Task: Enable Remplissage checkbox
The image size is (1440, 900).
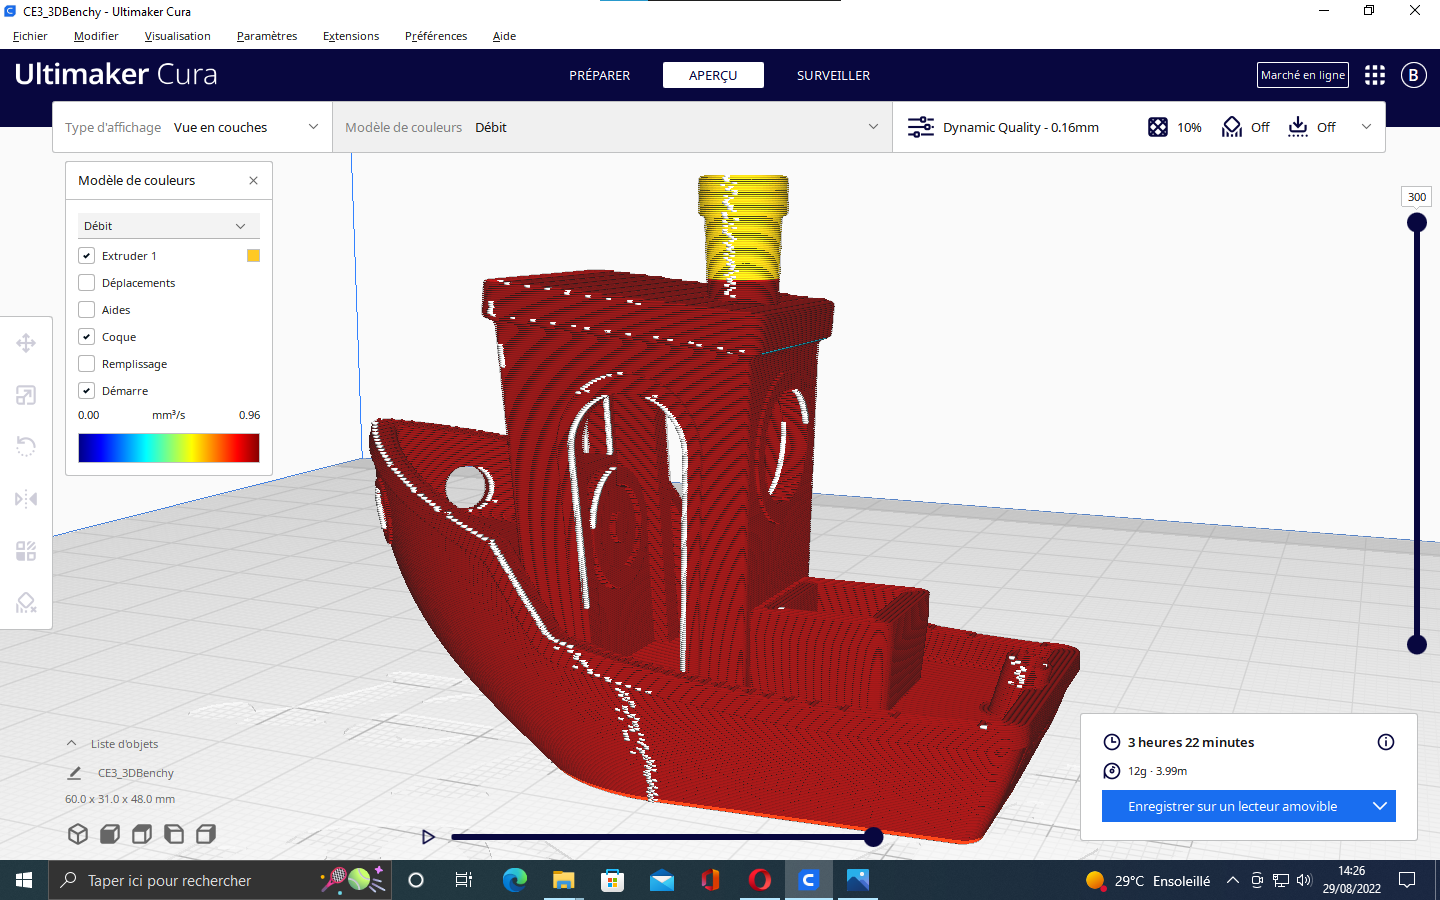Action: (87, 364)
